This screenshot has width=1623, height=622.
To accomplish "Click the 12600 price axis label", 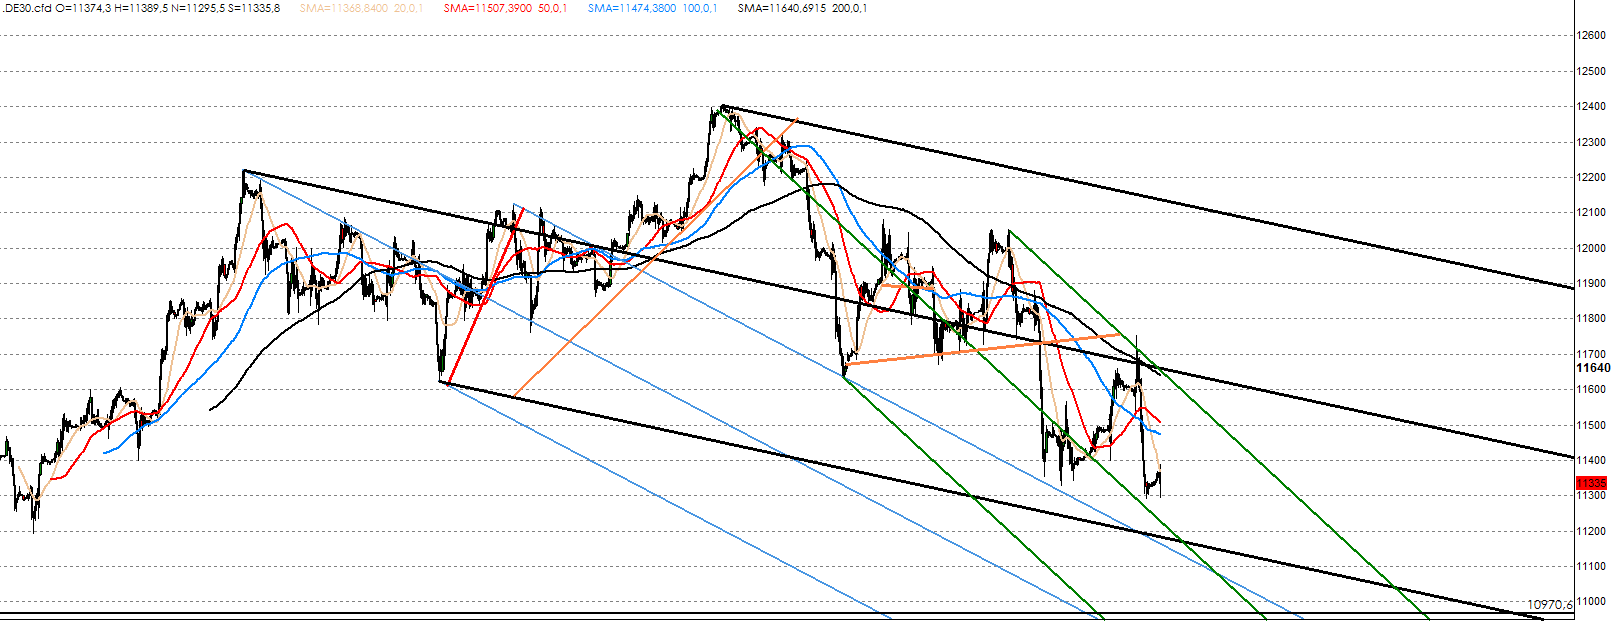I will (1591, 36).
